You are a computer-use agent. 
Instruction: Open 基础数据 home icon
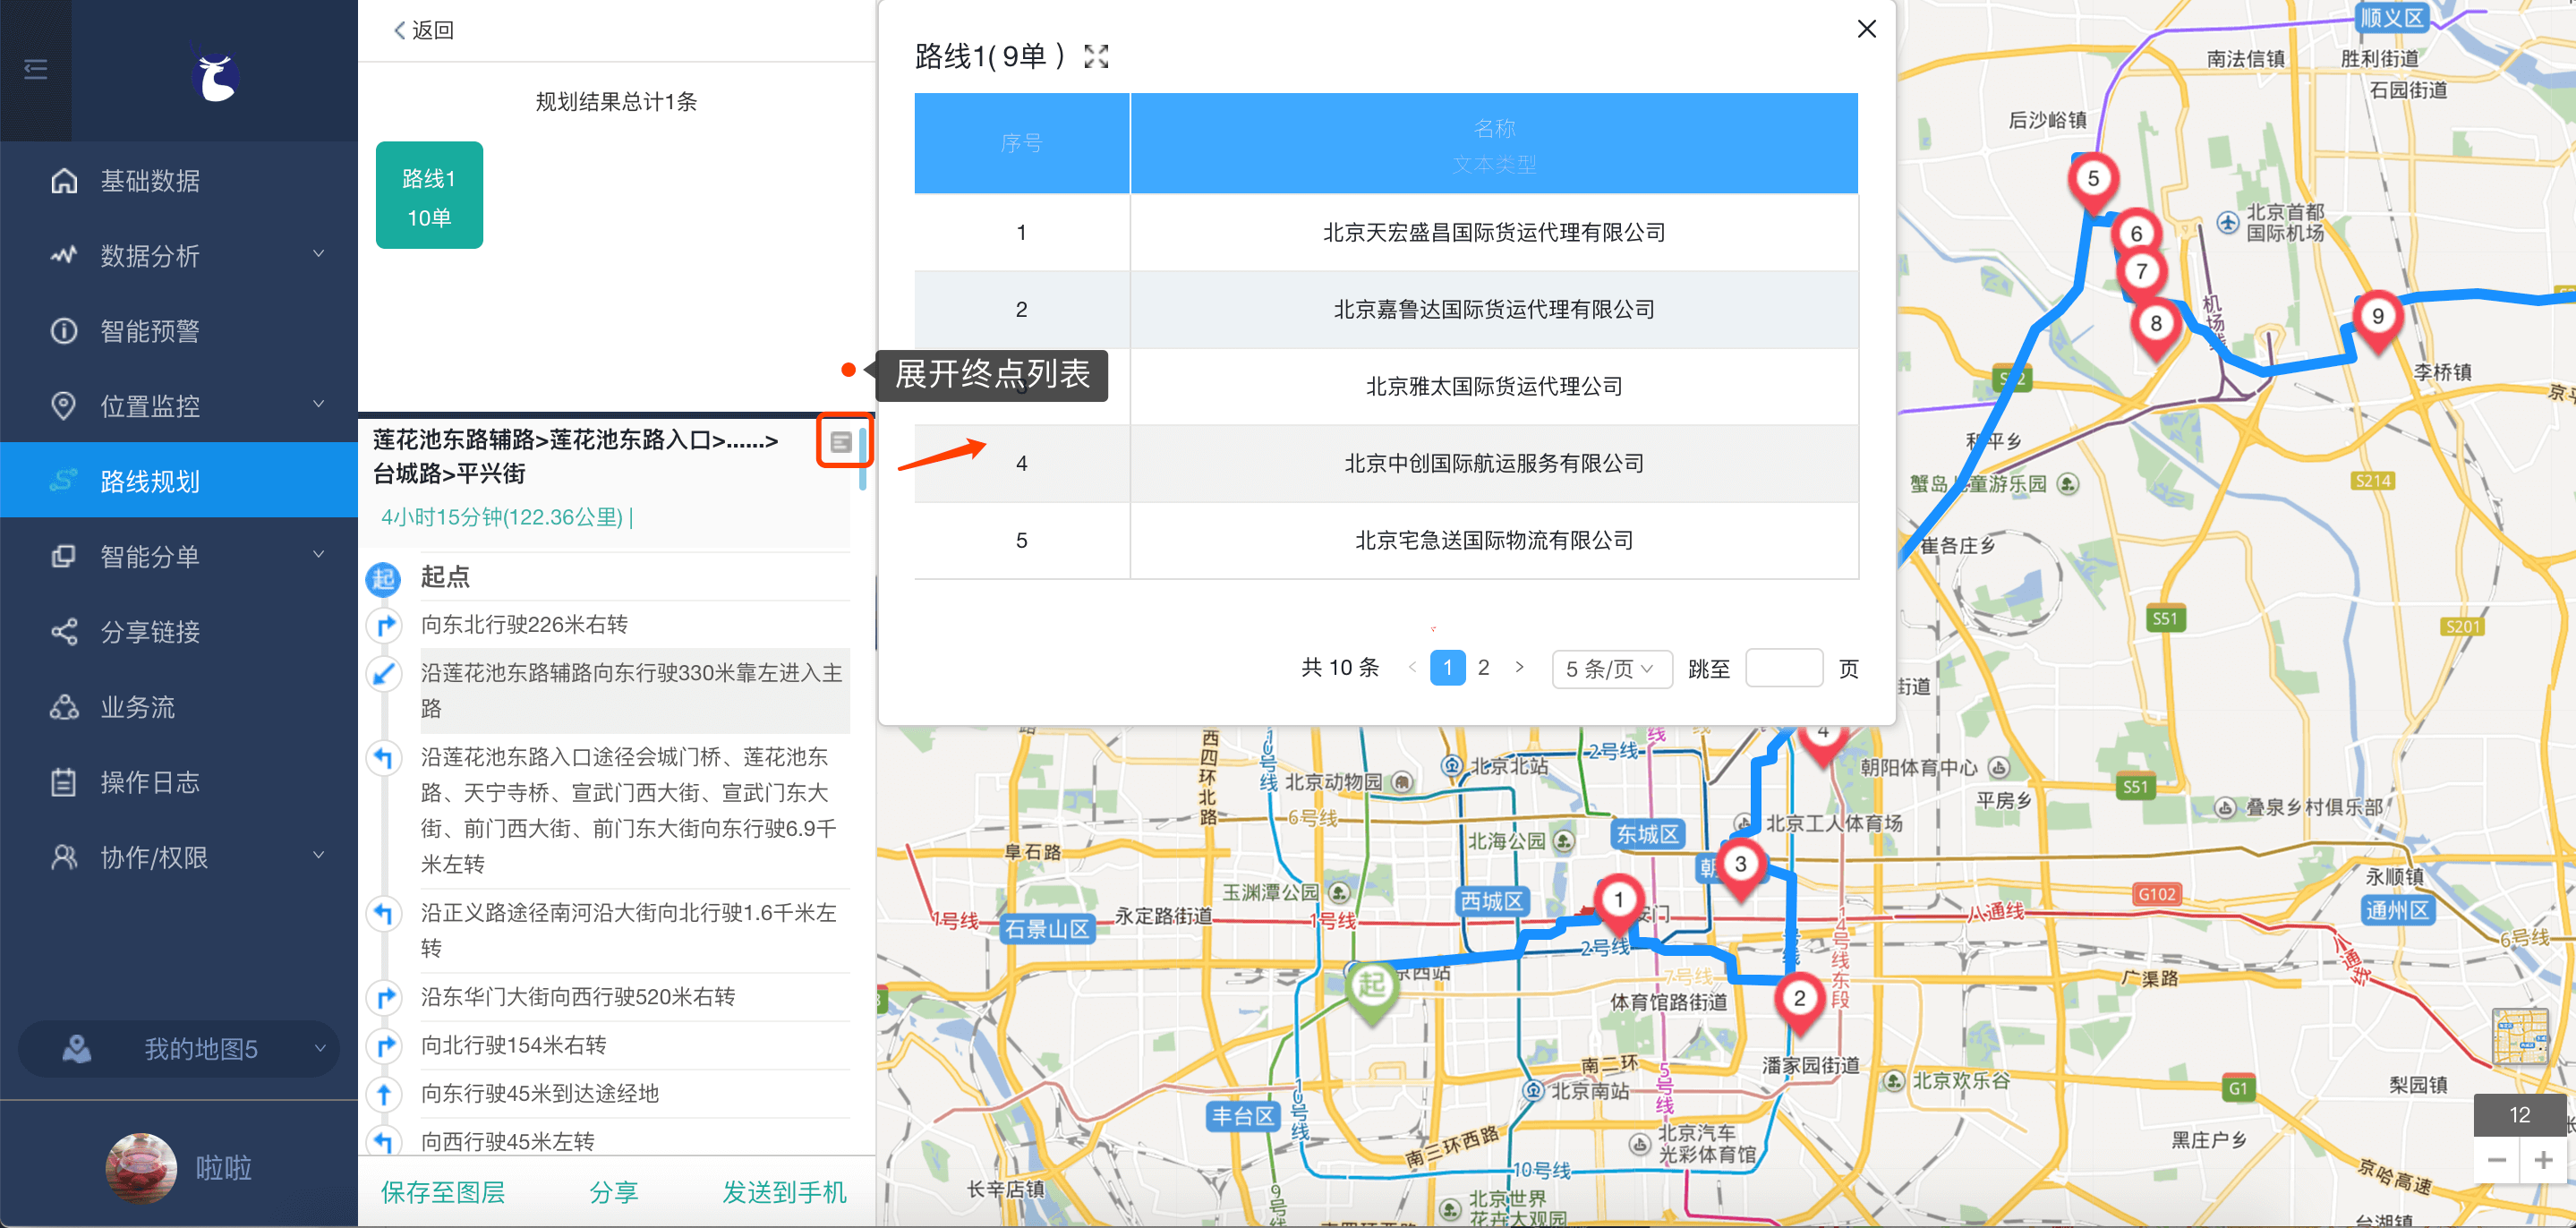64,181
